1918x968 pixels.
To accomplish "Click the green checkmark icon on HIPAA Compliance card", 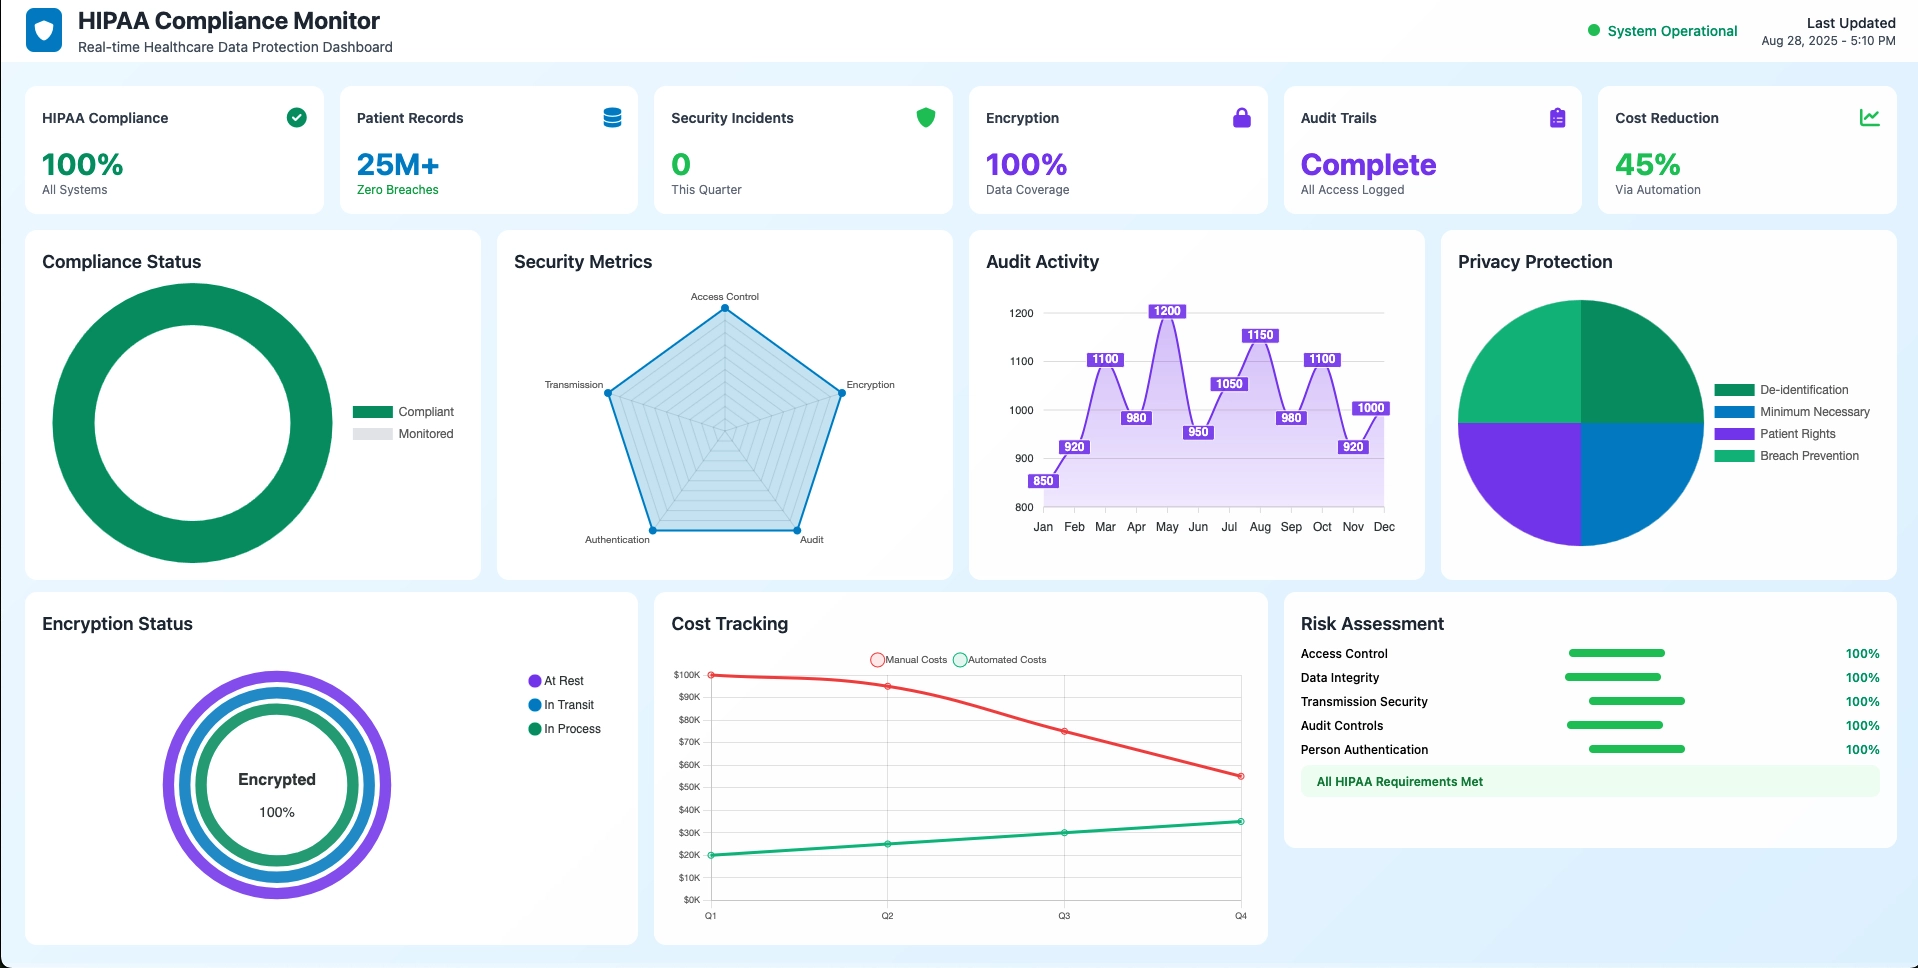I will [296, 118].
